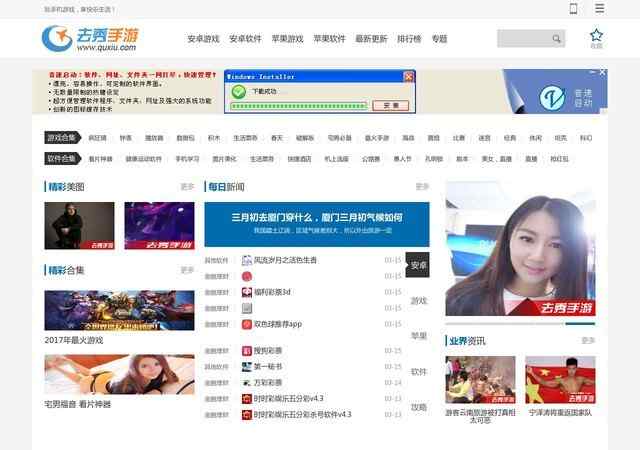The image size is (640, 450).
Task: Select the 休闲 game tag
Action: click(x=535, y=138)
